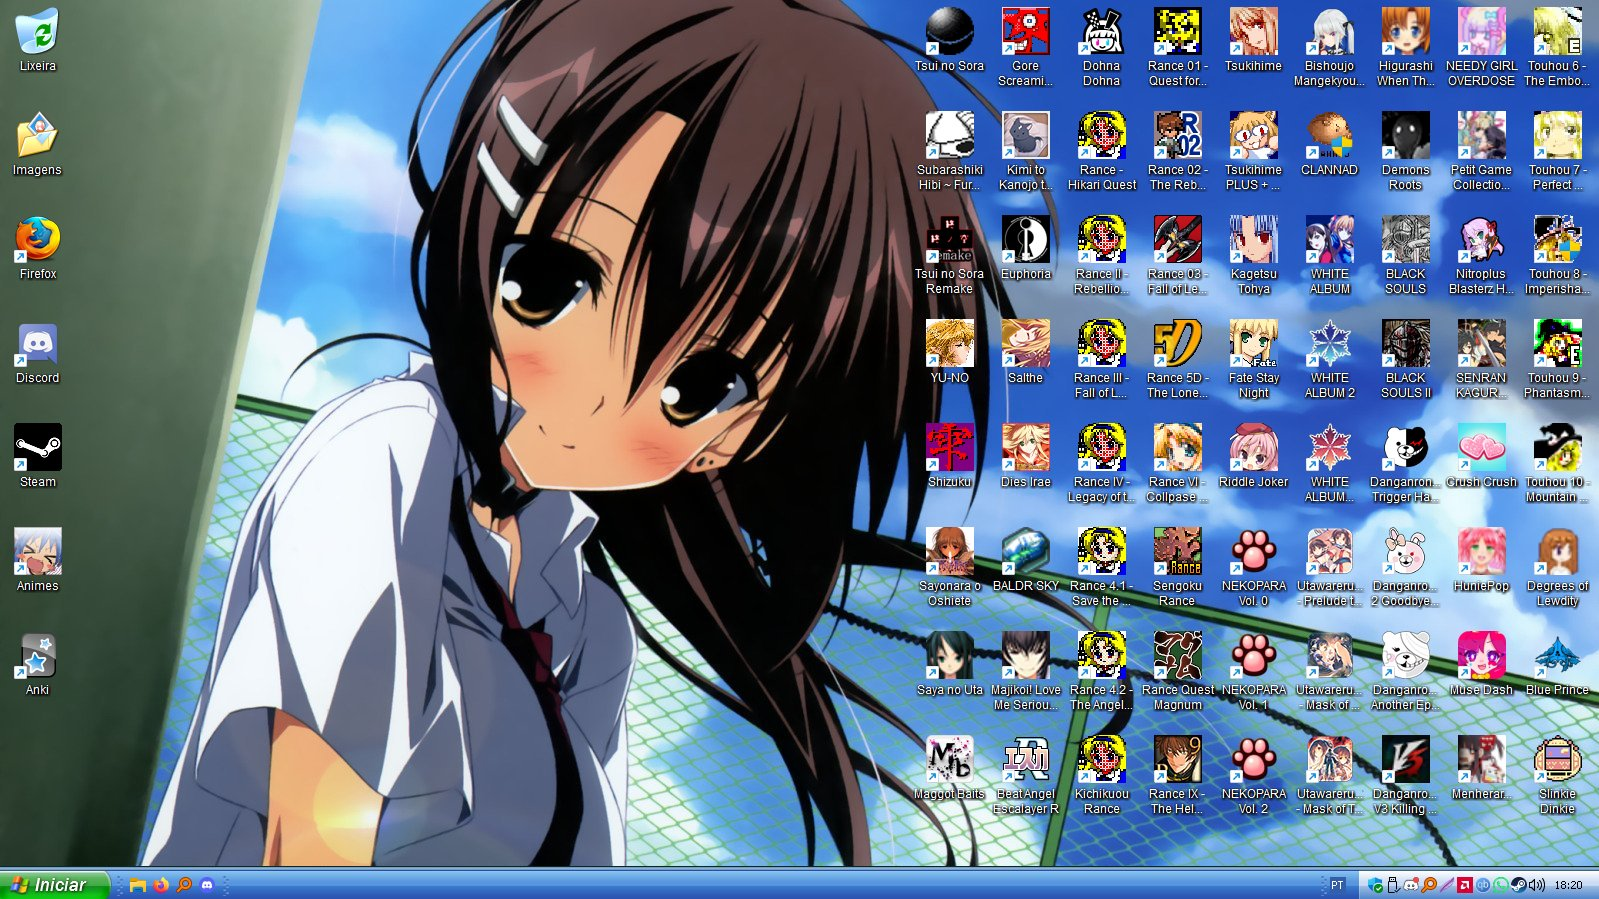Open the Iniciar start menu button

click(50, 885)
